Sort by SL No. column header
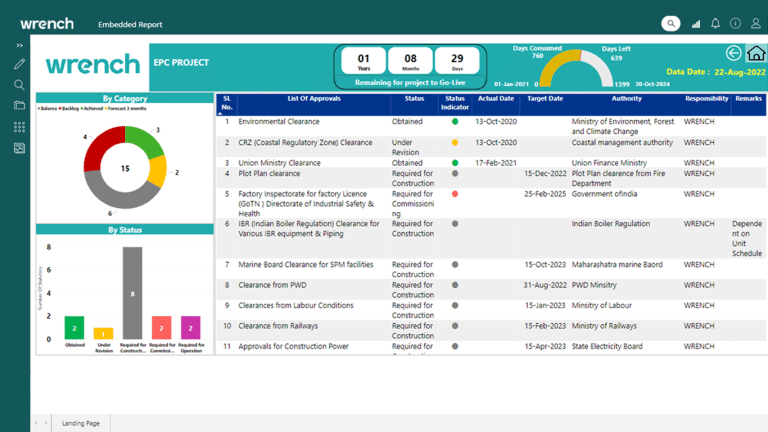The height and width of the screenshot is (432, 768). tap(227, 103)
